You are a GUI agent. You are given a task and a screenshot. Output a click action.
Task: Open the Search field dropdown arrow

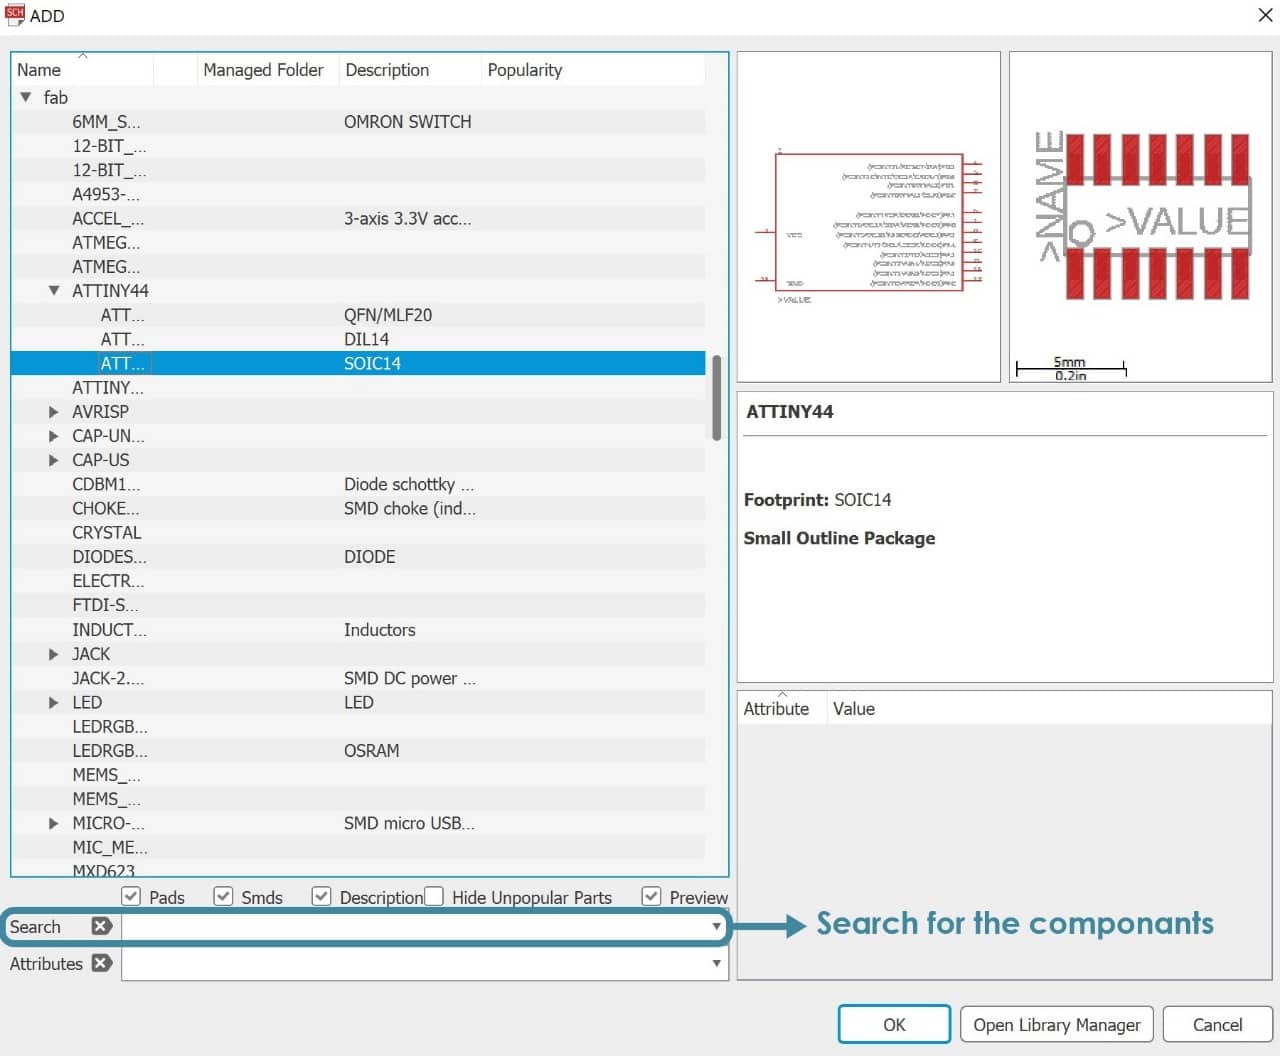click(x=716, y=927)
